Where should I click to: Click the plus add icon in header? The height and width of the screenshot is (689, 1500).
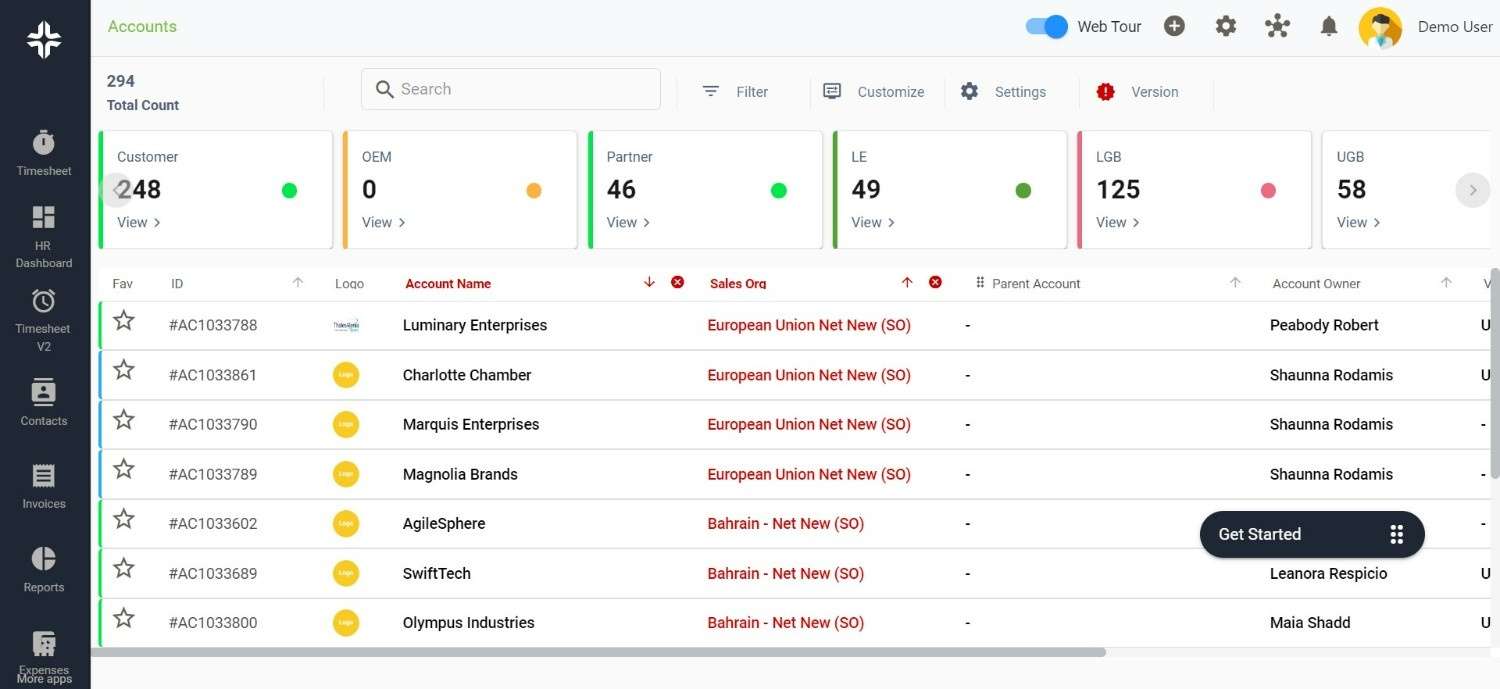click(x=1174, y=27)
